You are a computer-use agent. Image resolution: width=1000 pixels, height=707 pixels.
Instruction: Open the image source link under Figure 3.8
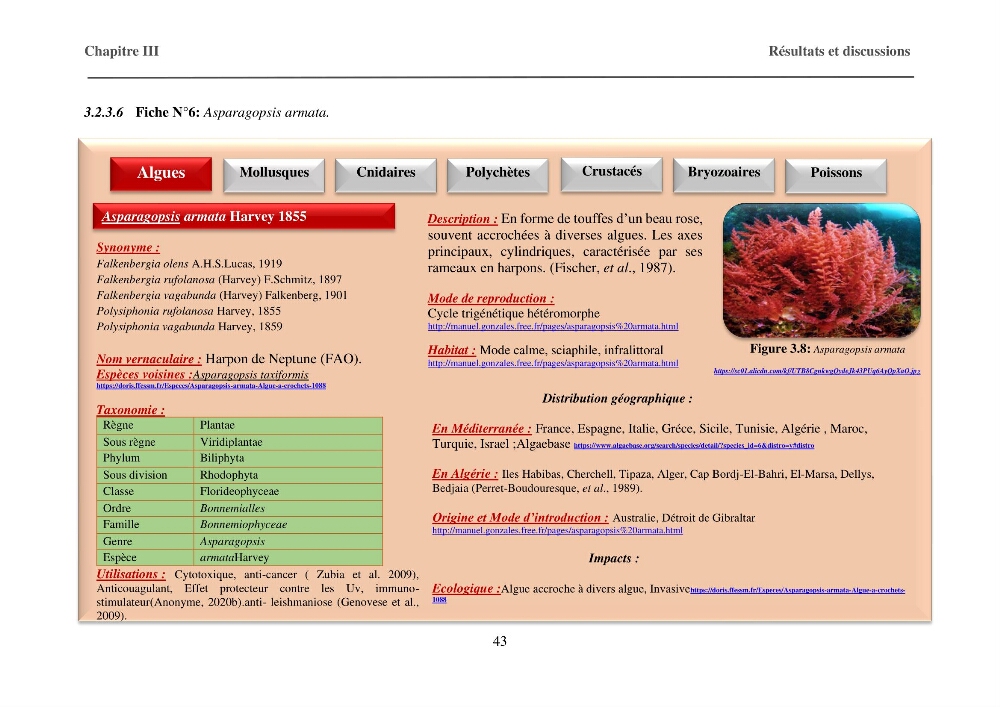tap(817, 371)
